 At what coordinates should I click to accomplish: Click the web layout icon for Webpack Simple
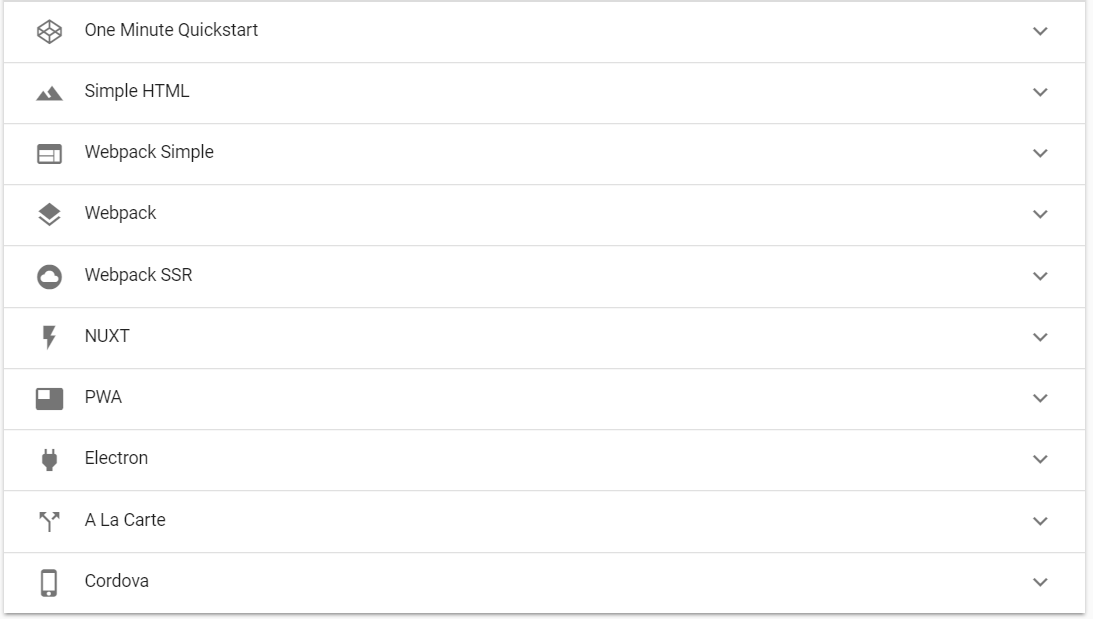[49, 154]
